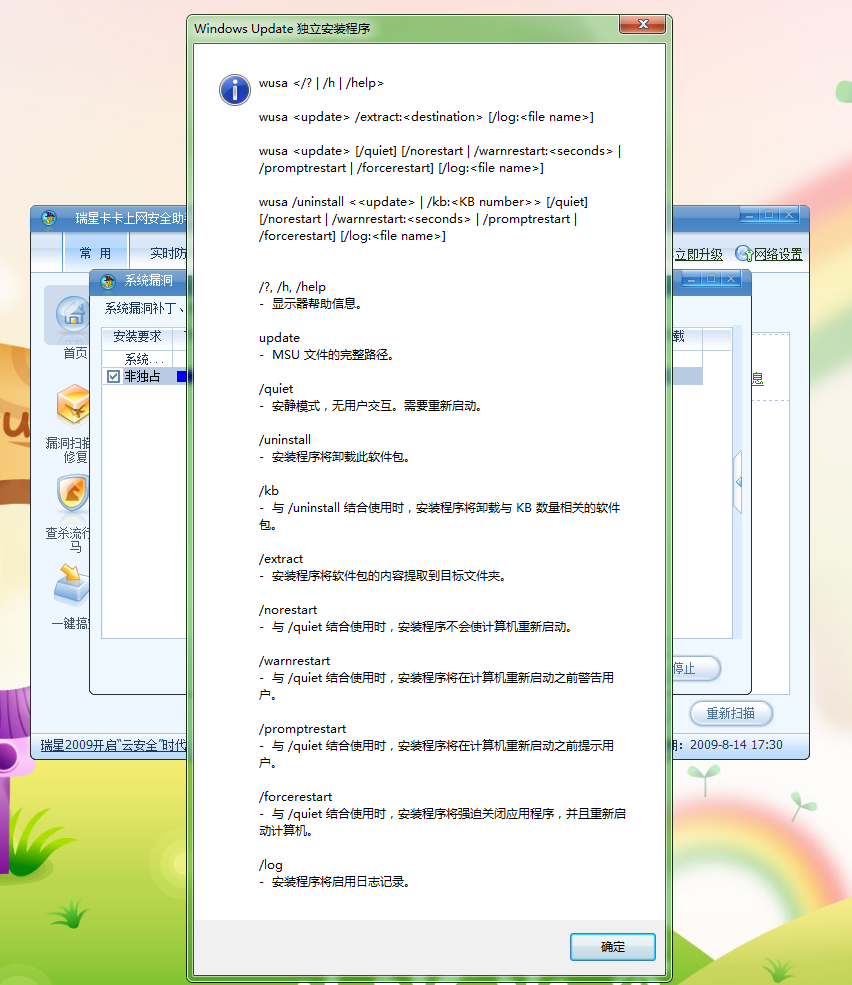
Task: Open the 瑞星2009开启"云安全"时代 status link
Action: coord(114,745)
